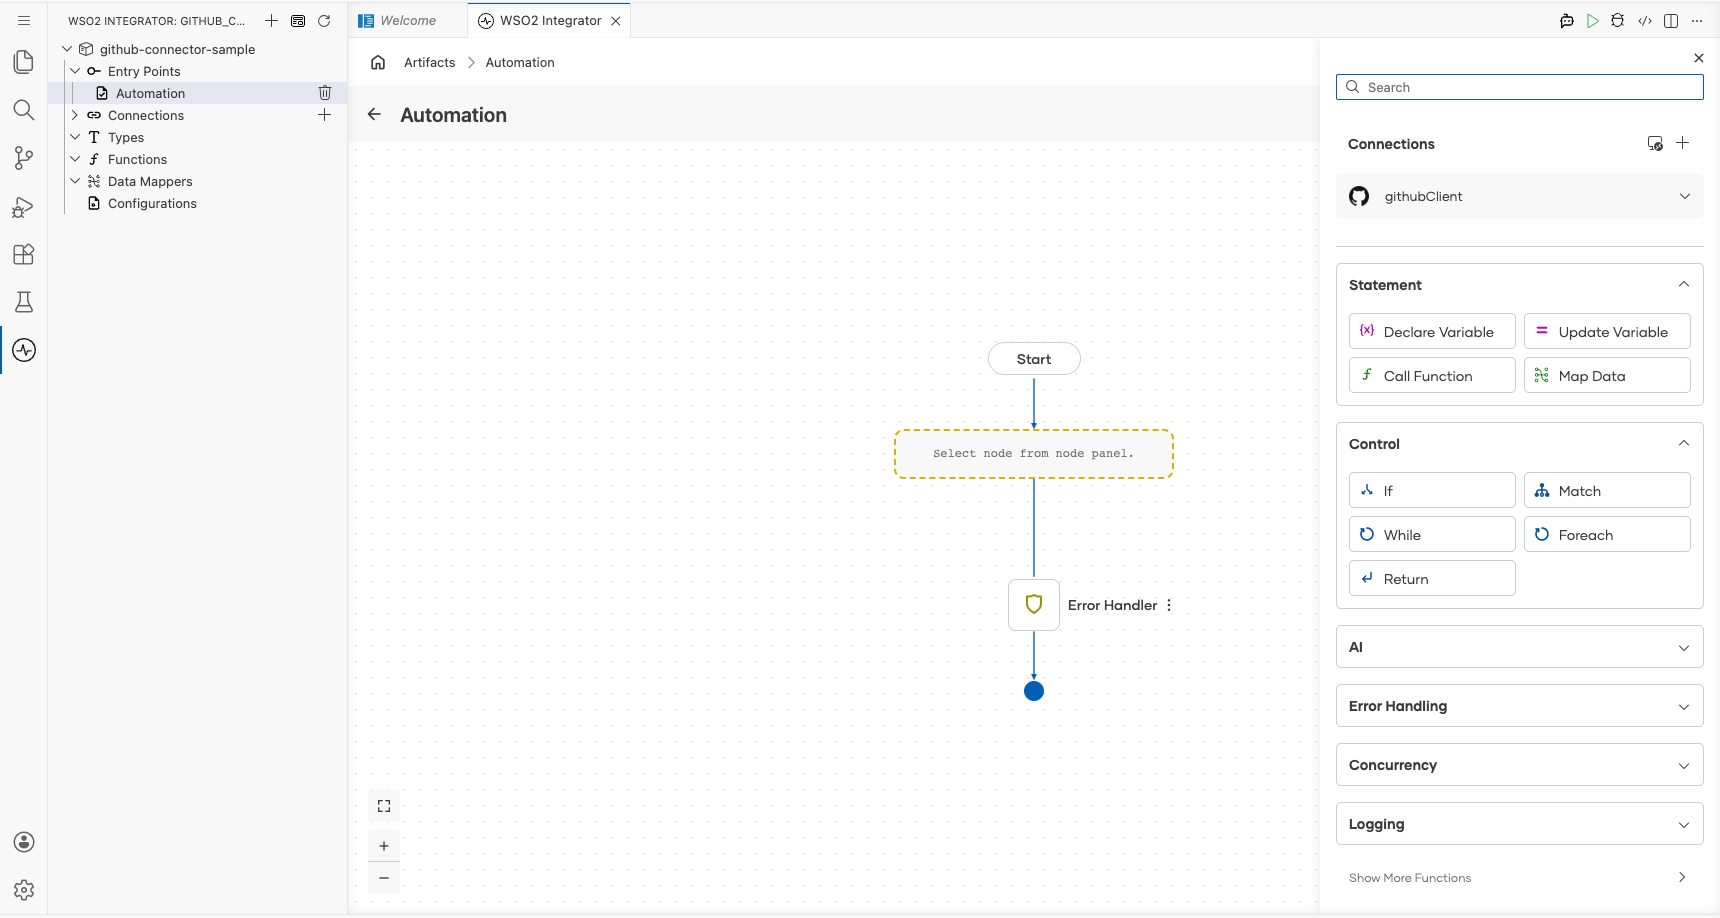The height and width of the screenshot is (918, 1720).
Task: Open the Extensions view
Action: click(x=24, y=254)
